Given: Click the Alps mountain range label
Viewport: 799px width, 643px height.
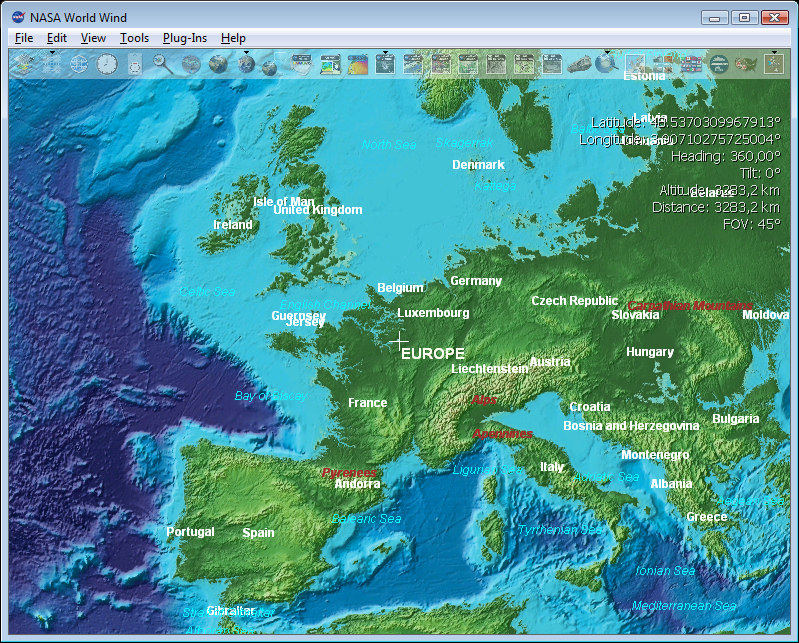Looking at the screenshot, I should click(x=484, y=400).
